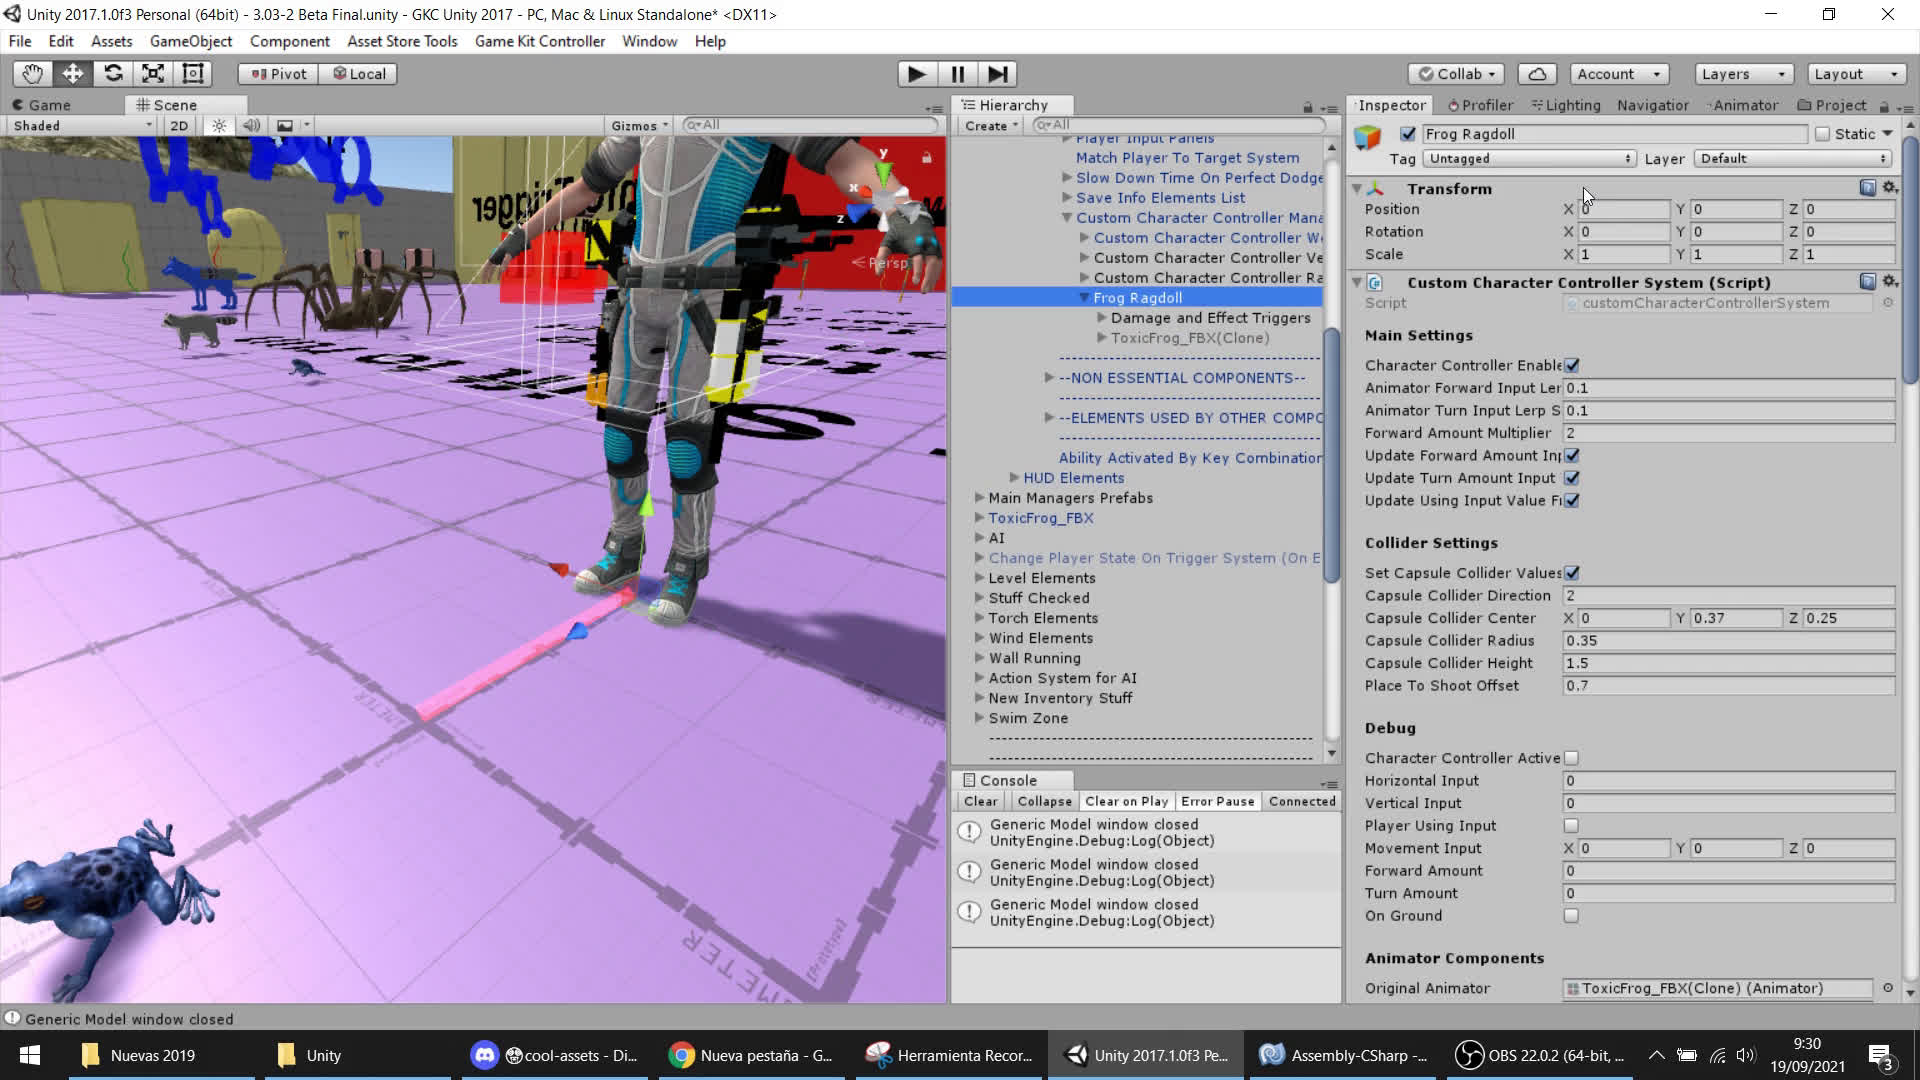Open Transform component gear settings
The width and height of the screenshot is (1920, 1080).
tap(1889, 188)
